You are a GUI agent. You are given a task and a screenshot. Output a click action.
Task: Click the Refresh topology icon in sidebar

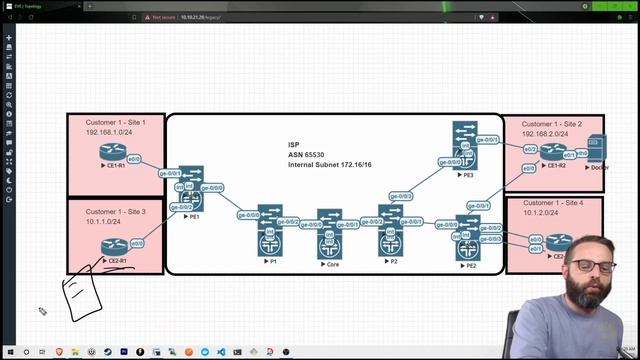pos(9,95)
